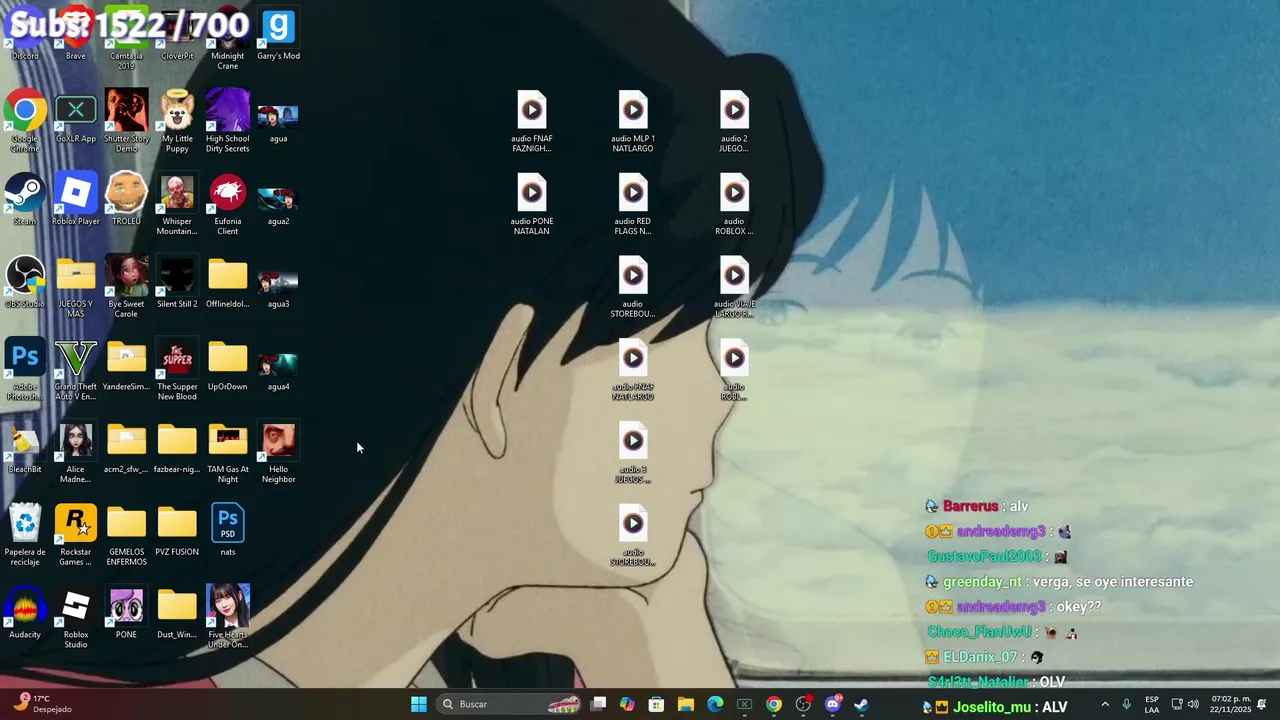
Task: Launch Steam from the desktop
Action: point(25,200)
